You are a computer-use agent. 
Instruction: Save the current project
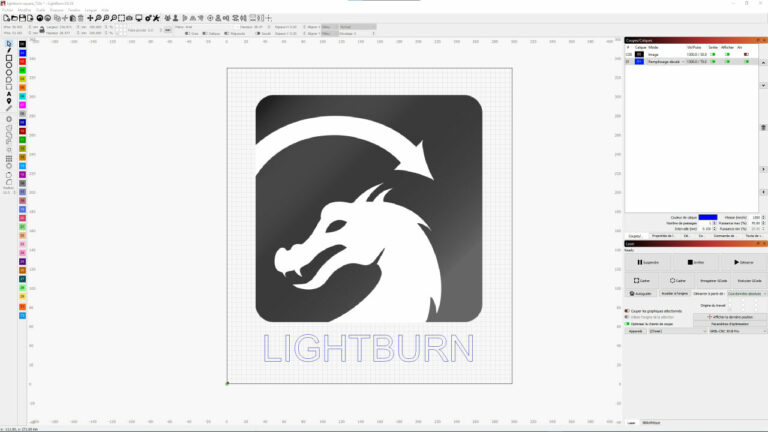pyautogui.click(x=22, y=18)
